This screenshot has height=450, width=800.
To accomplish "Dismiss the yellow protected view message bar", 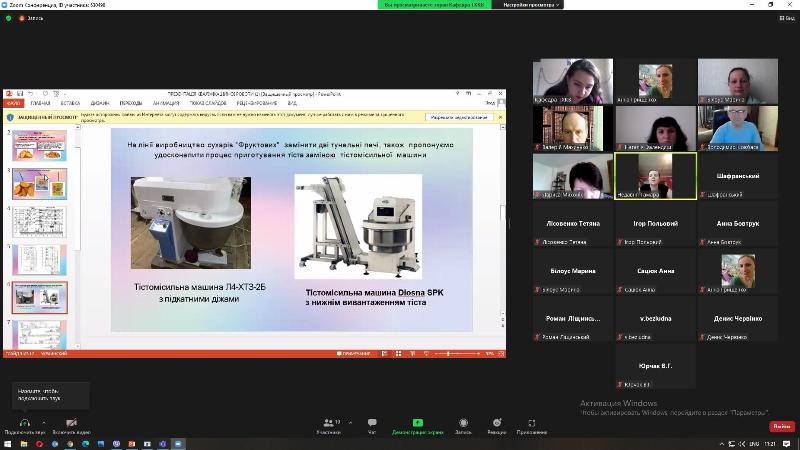I will pyautogui.click(x=500, y=117).
